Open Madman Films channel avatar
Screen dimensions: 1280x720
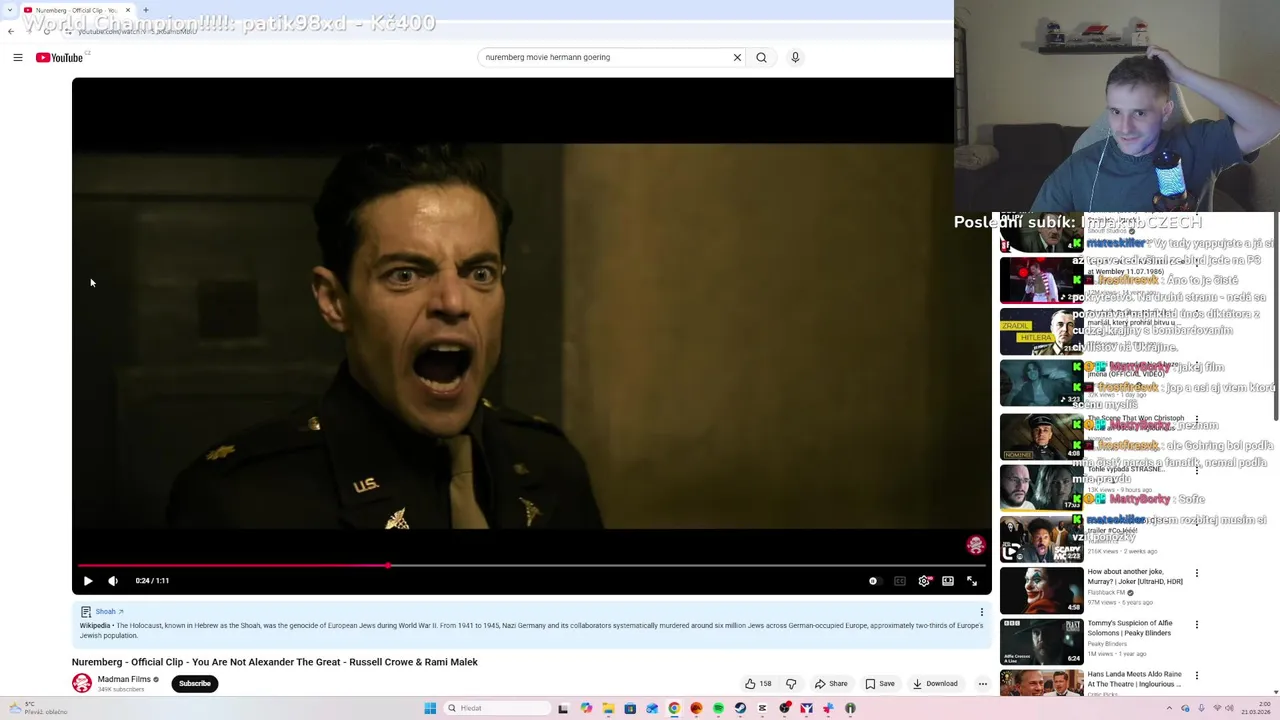[x=82, y=683]
